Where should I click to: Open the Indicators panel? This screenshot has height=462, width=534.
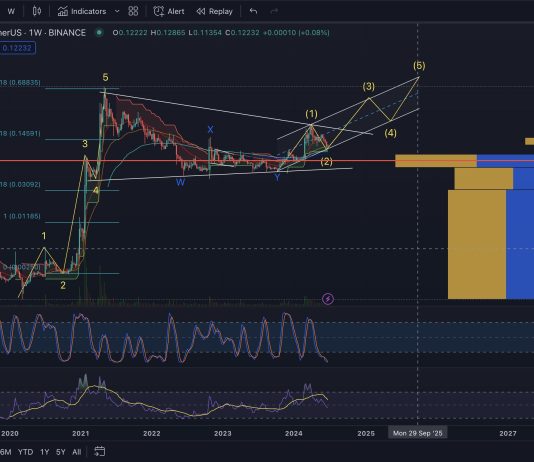82,11
